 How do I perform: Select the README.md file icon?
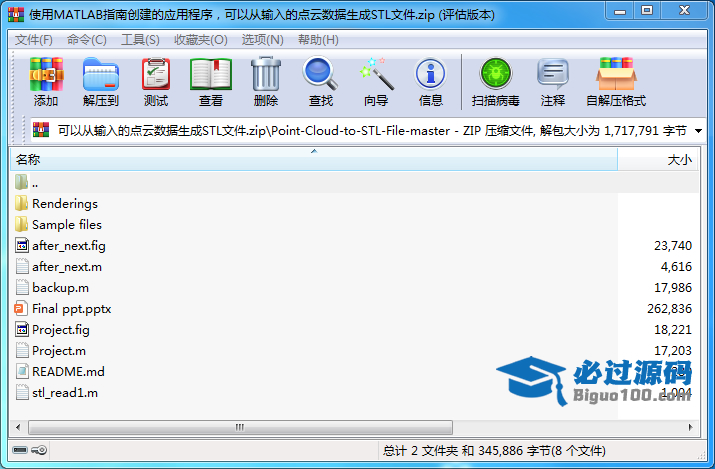[x=22, y=371]
